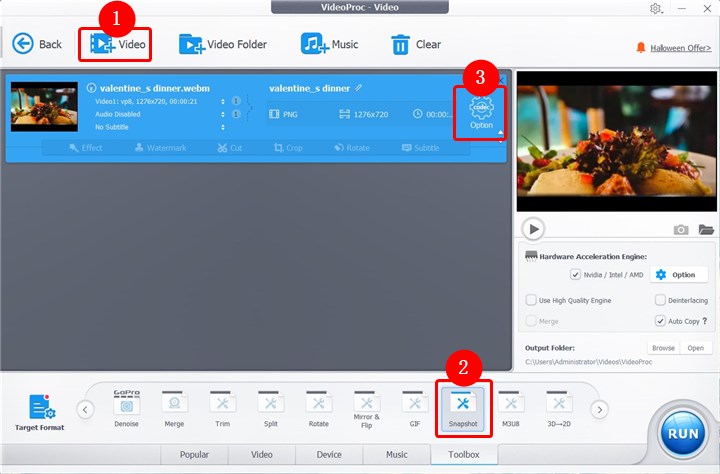Open the Halloween Offer link

click(x=681, y=48)
